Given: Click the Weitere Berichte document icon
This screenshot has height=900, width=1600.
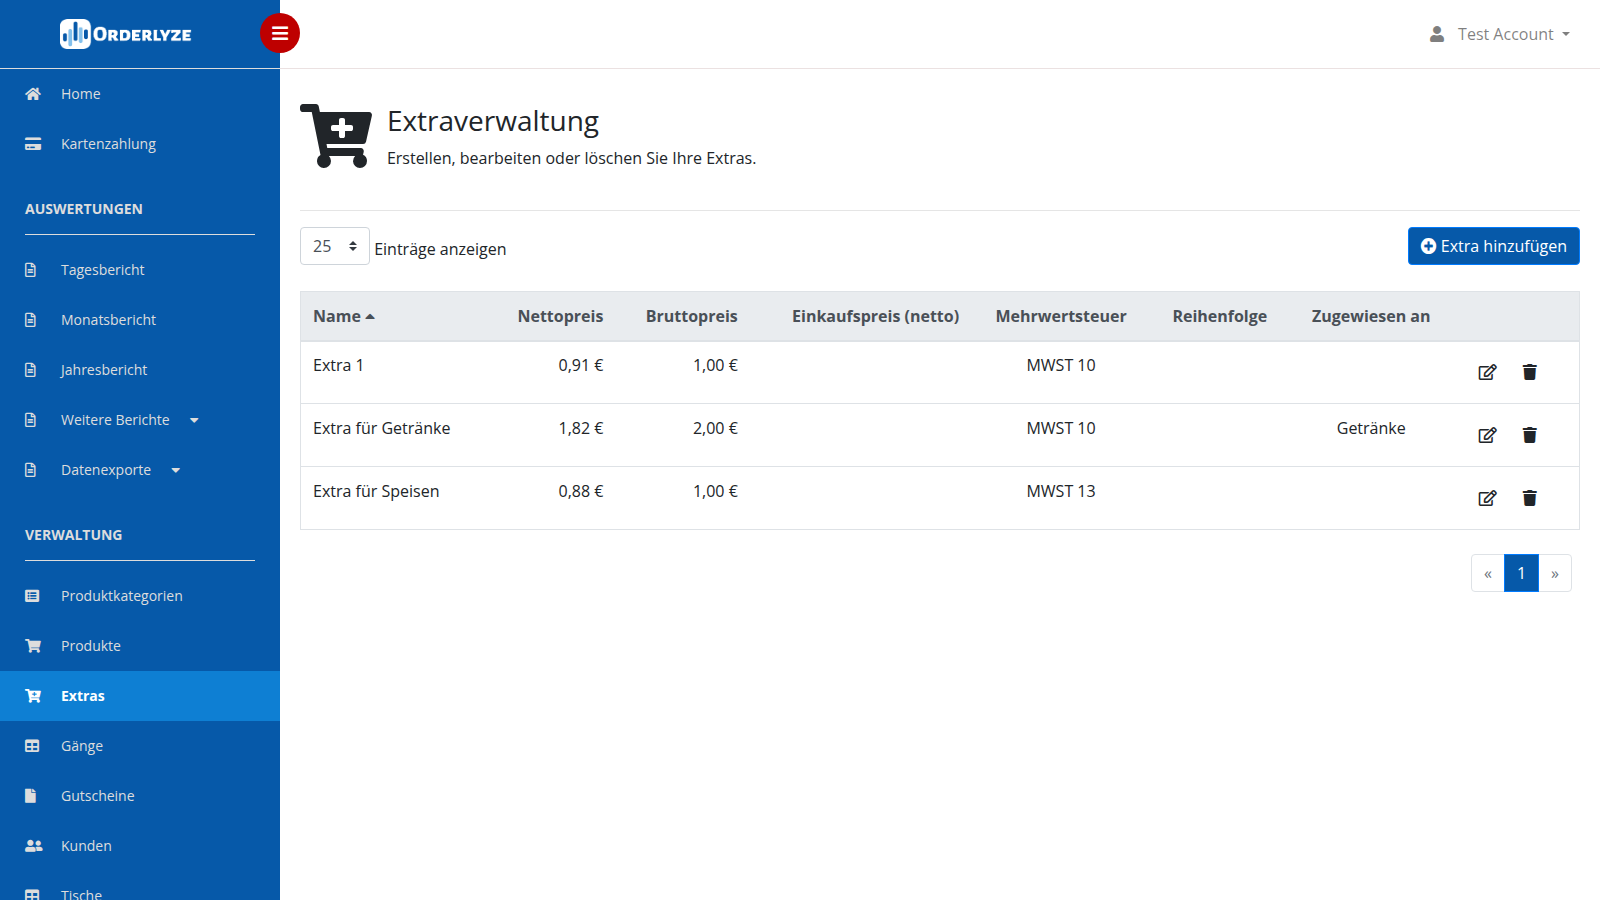Looking at the screenshot, I should point(30,420).
